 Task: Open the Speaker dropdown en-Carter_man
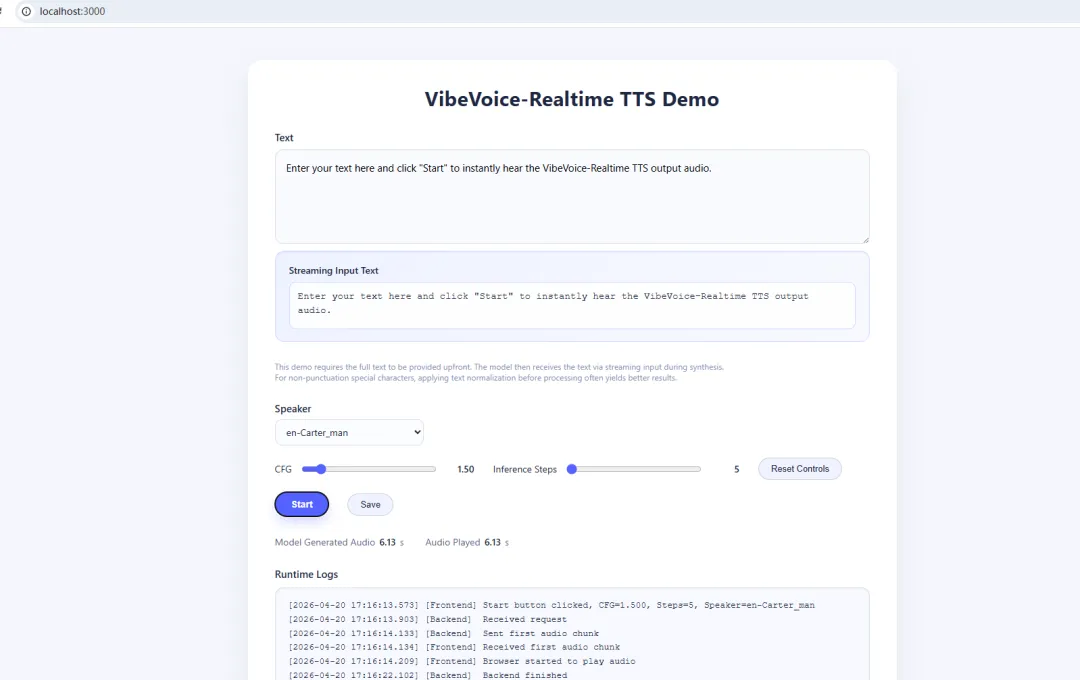click(x=349, y=433)
